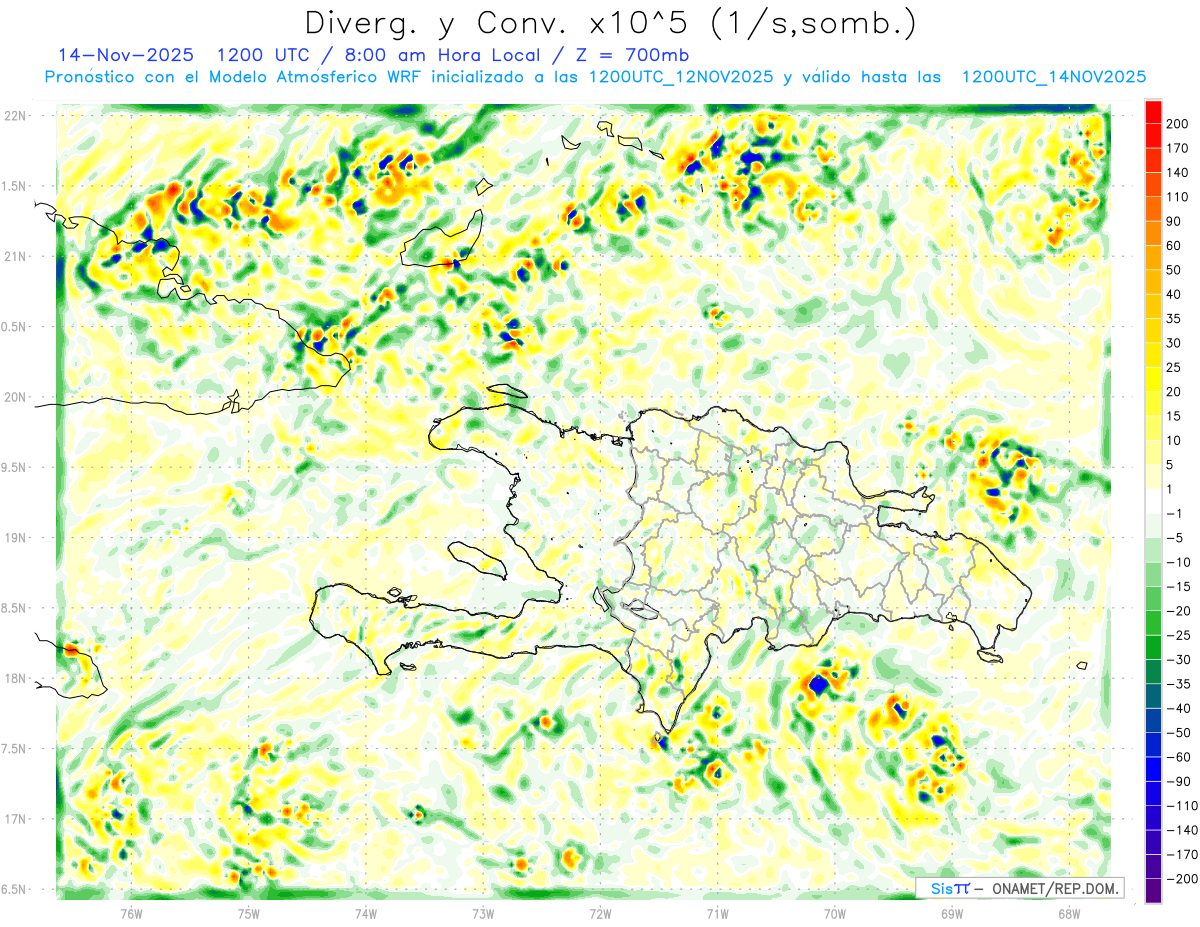Click the colorbar value -170
Viewport: 1200px width, 927px height.
tap(1182, 855)
